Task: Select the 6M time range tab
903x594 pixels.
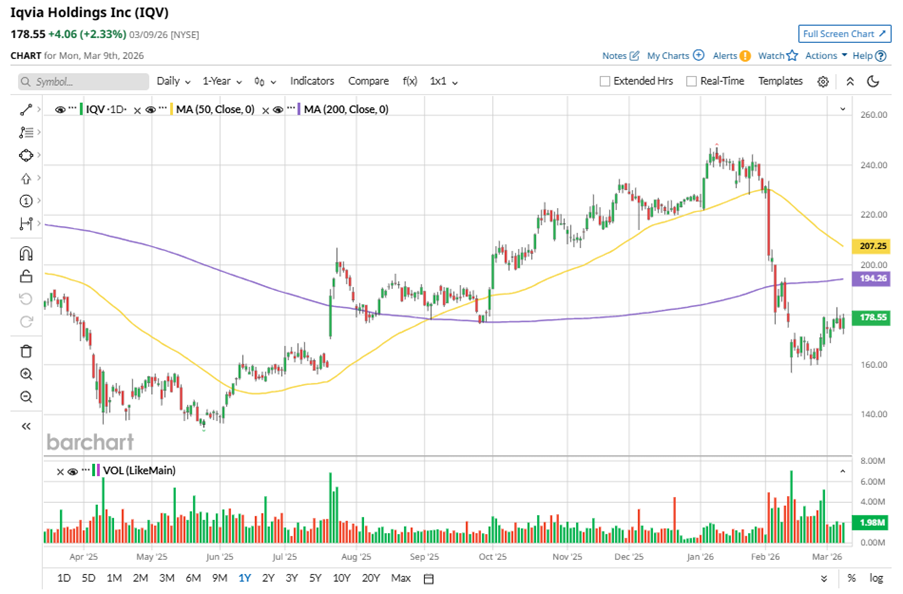Action: [x=193, y=578]
